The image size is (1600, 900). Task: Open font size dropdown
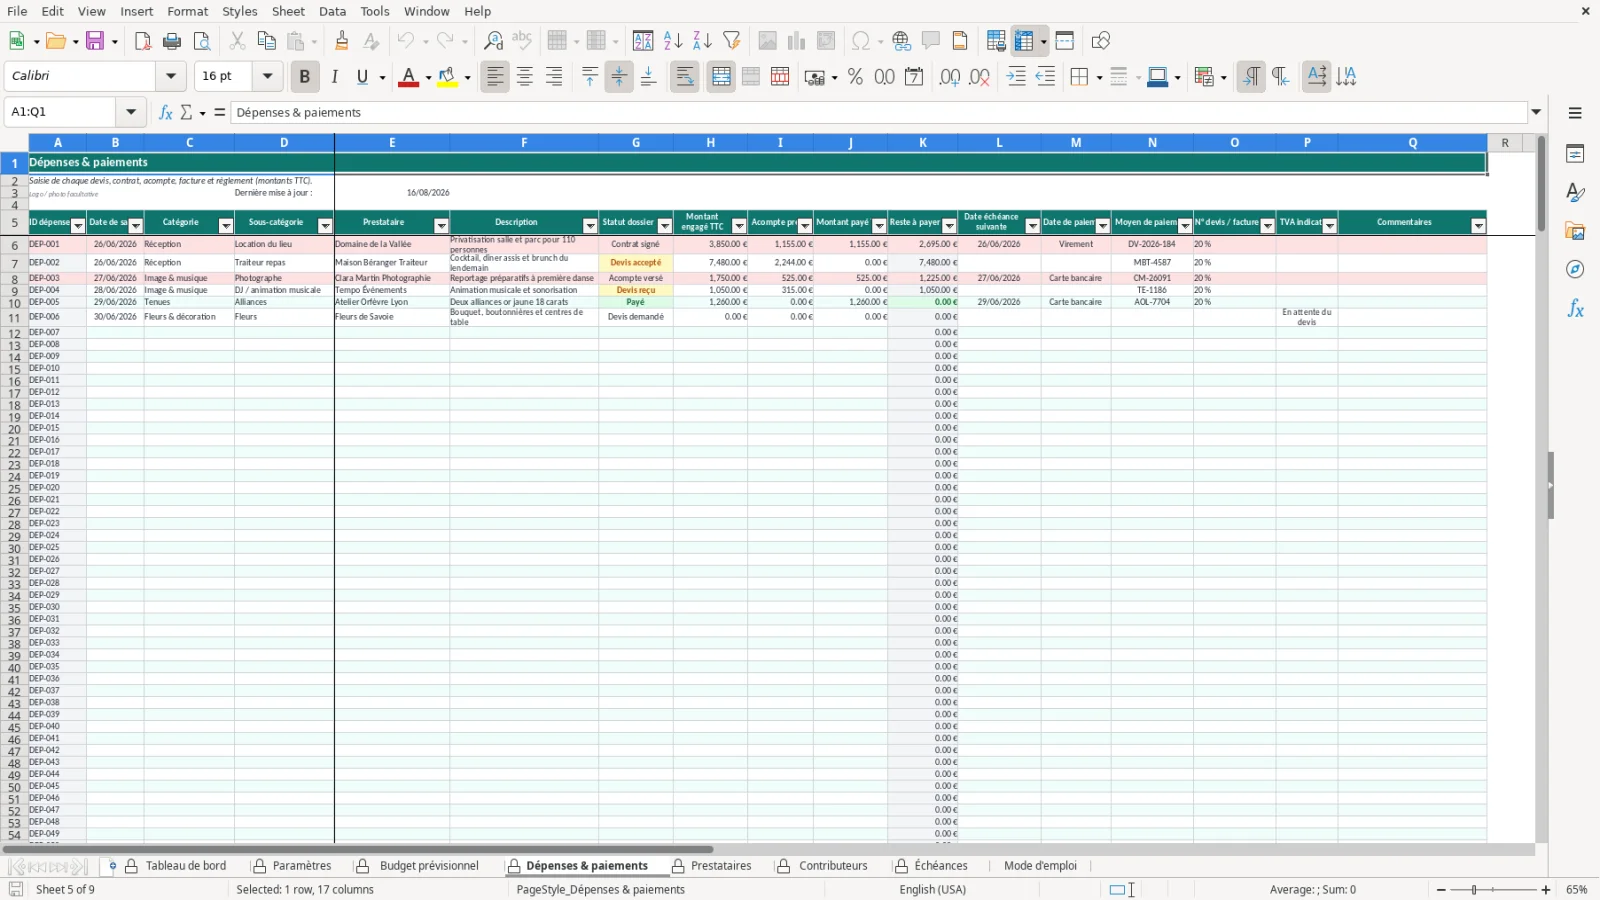267,76
